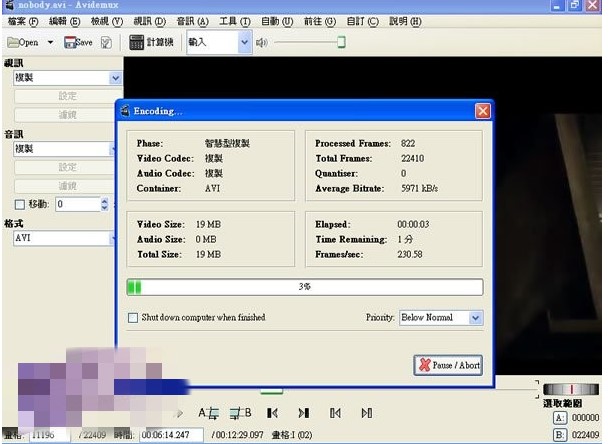This screenshot has height=444, width=609.
Task: Enable shut down computer when finished
Action: (133, 318)
